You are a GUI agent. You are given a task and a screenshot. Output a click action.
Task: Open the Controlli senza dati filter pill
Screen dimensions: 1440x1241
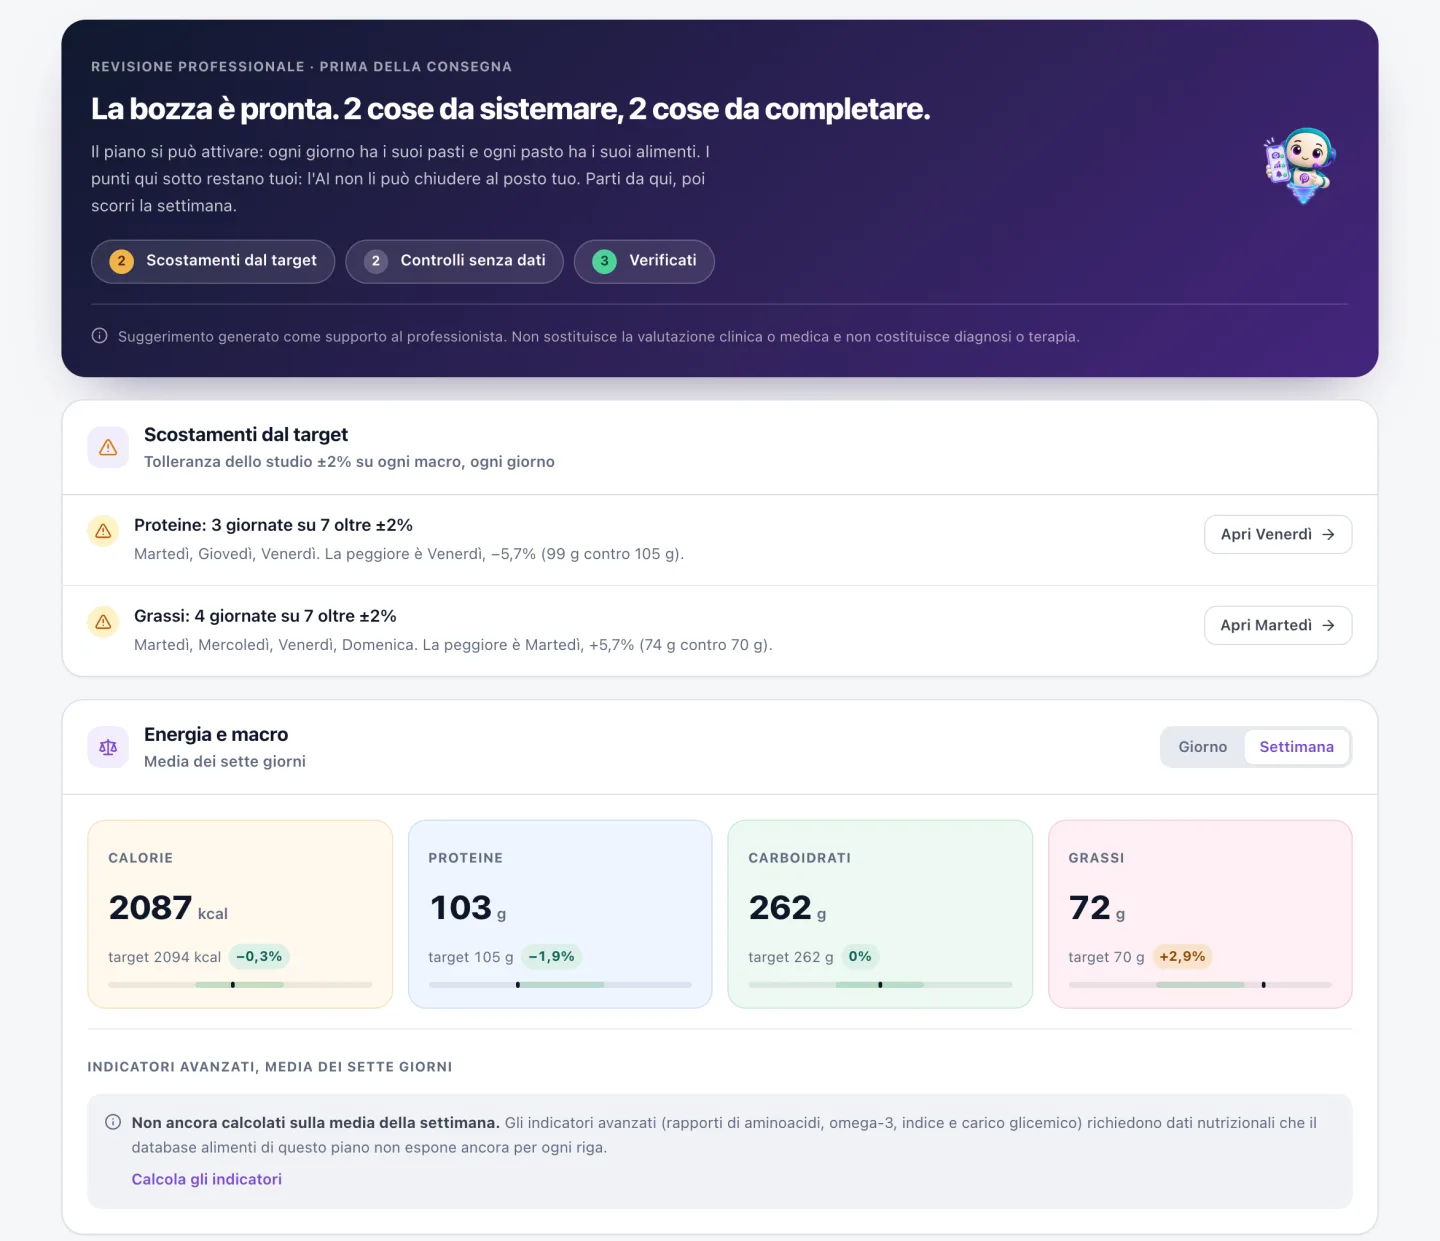(455, 261)
